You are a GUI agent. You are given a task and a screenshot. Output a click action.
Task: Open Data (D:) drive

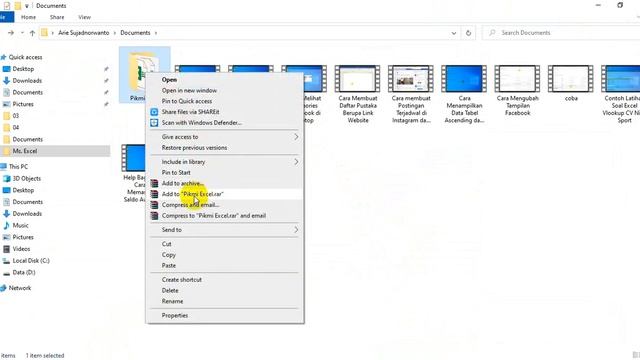[24, 272]
